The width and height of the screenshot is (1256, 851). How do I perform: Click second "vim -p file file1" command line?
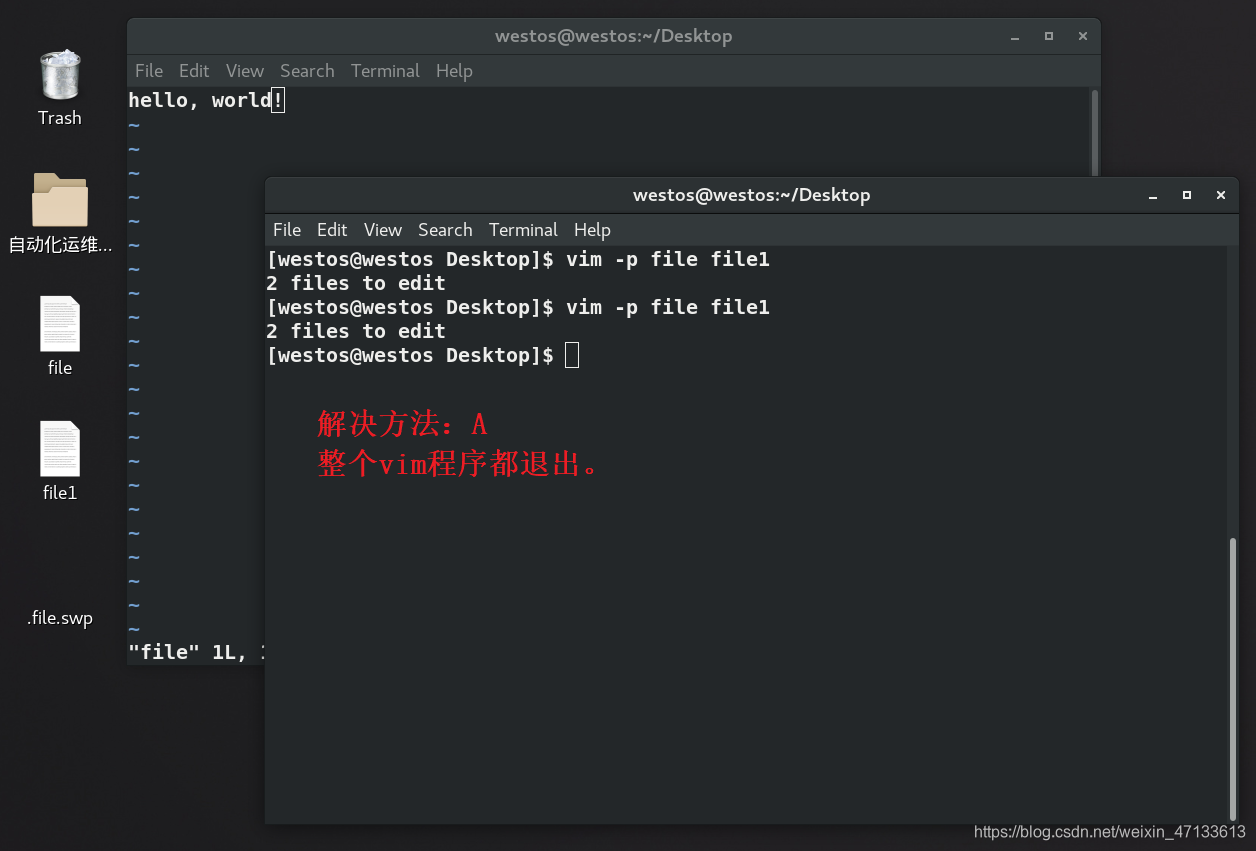(x=518, y=307)
